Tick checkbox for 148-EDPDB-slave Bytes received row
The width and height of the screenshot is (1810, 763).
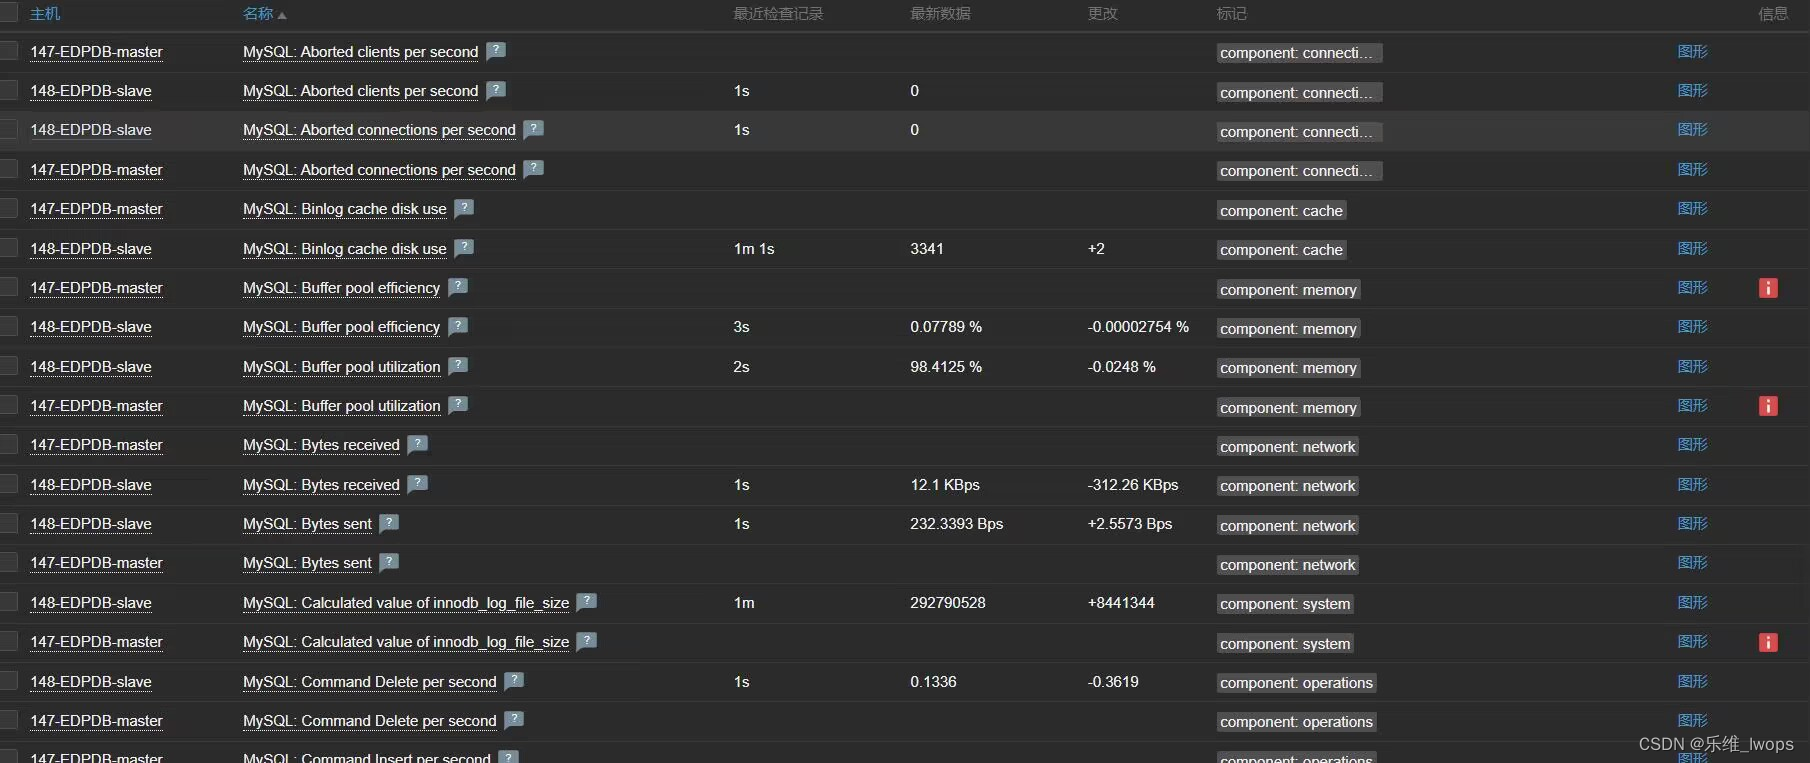(9, 484)
